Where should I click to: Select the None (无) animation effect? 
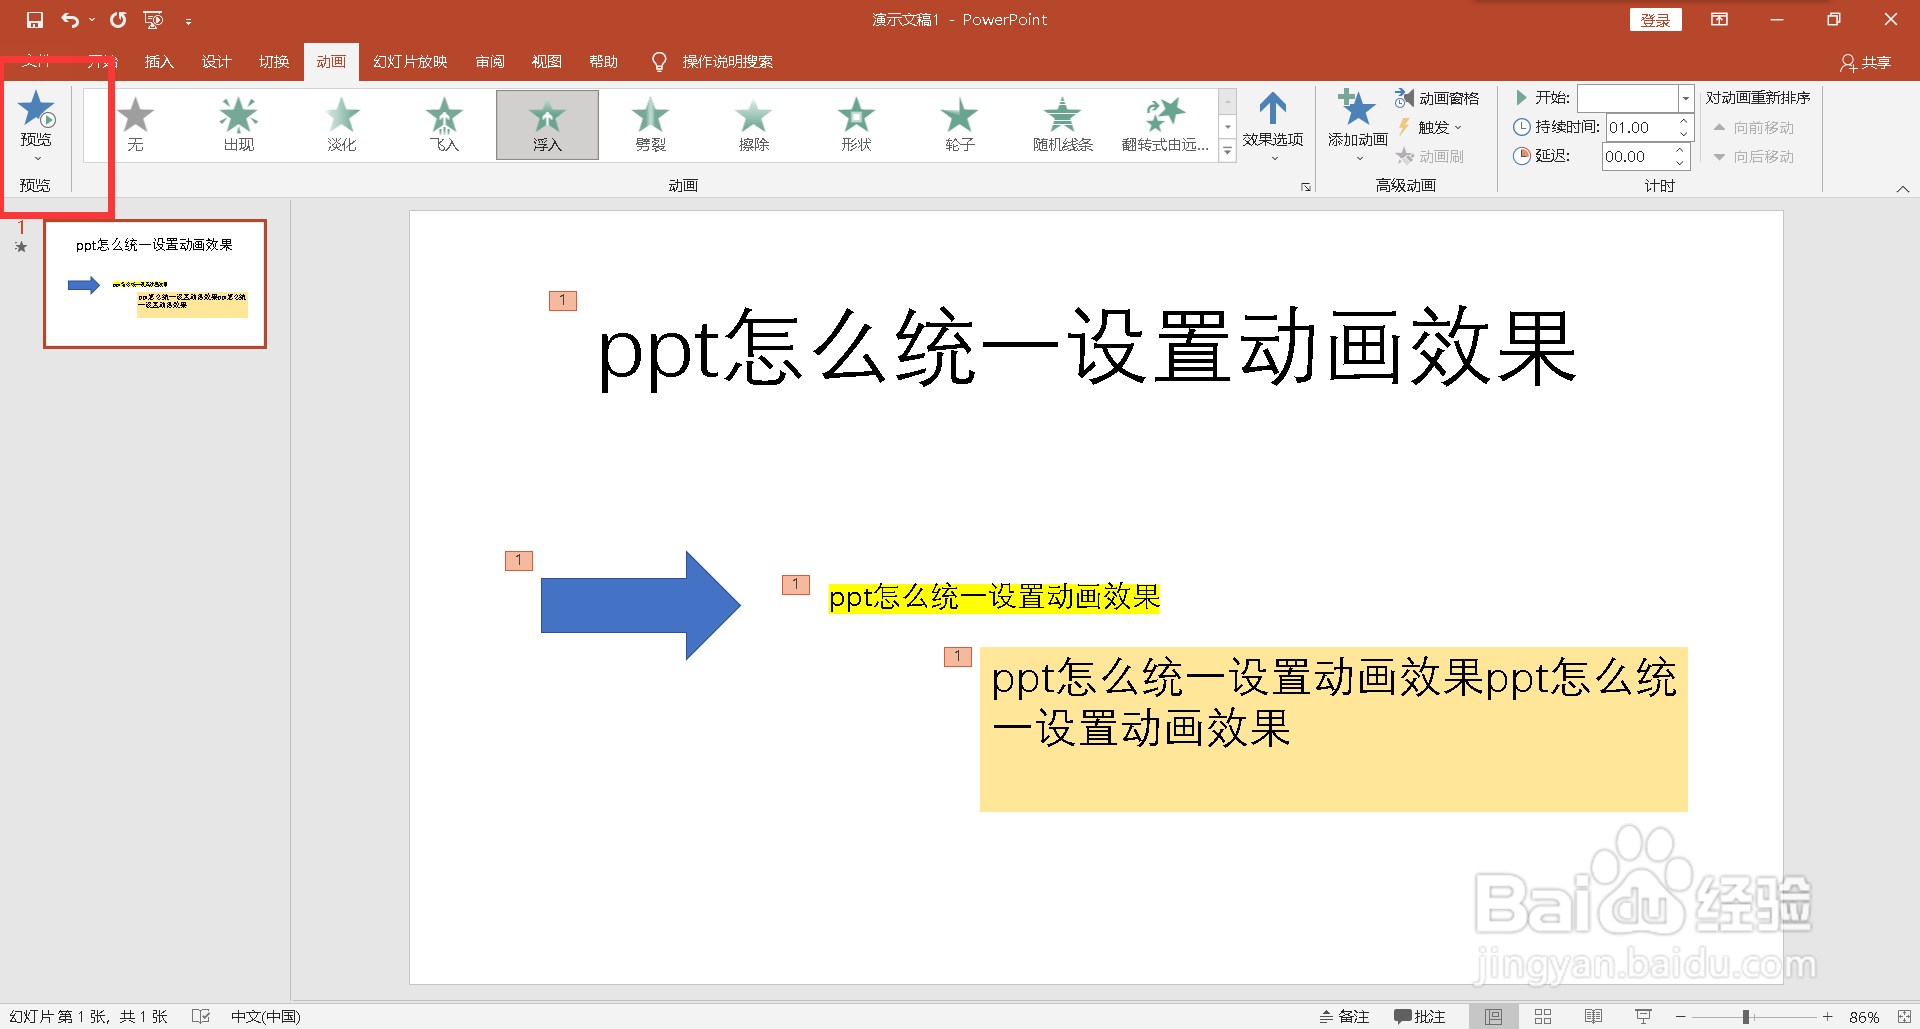135,125
